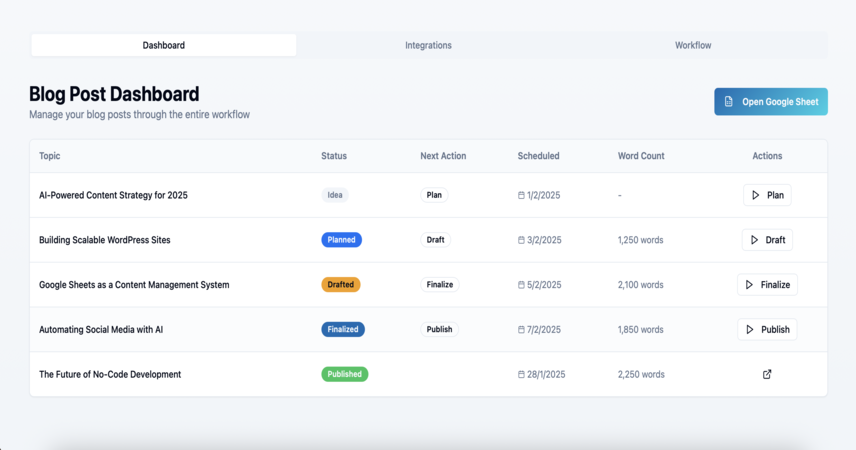Click the play icon in the Finalize button
This screenshot has width=856, height=450.
(x=750, y=285)
